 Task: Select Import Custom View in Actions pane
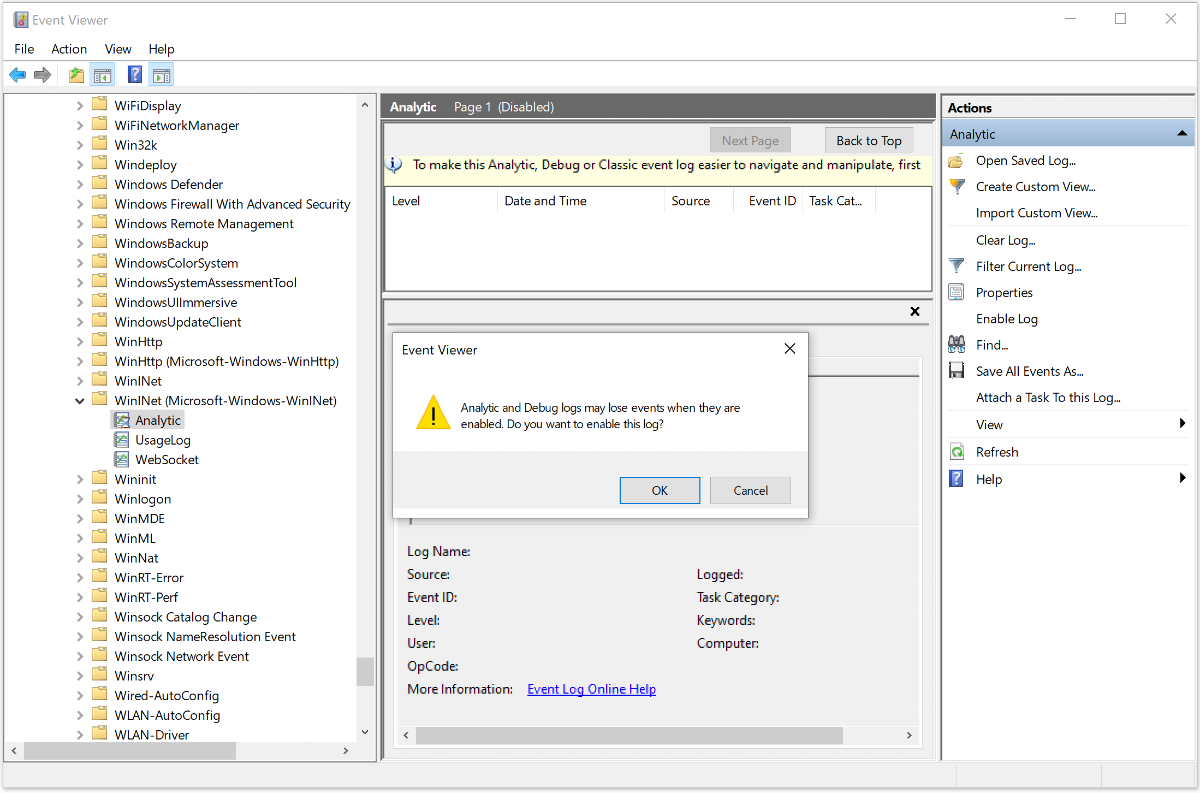1037,212
